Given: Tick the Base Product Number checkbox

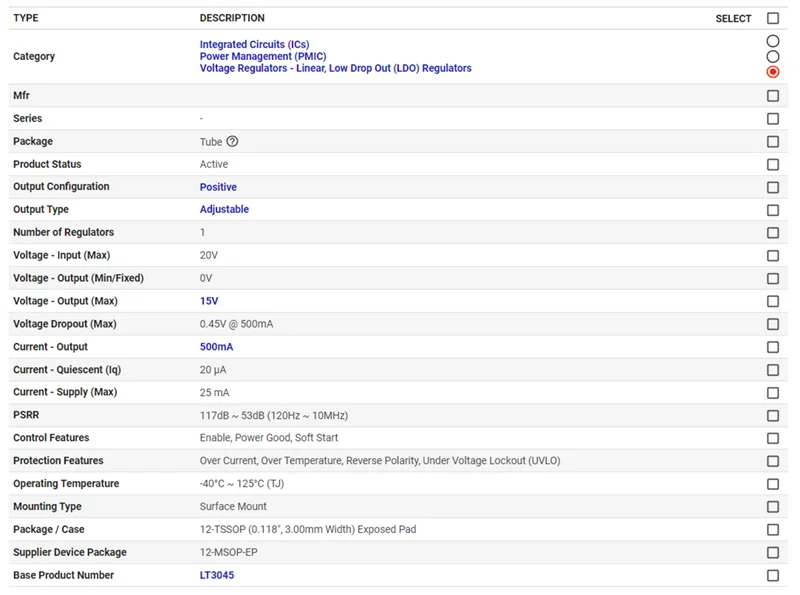Looking at the screenshot, I should (x=773, y=576).
